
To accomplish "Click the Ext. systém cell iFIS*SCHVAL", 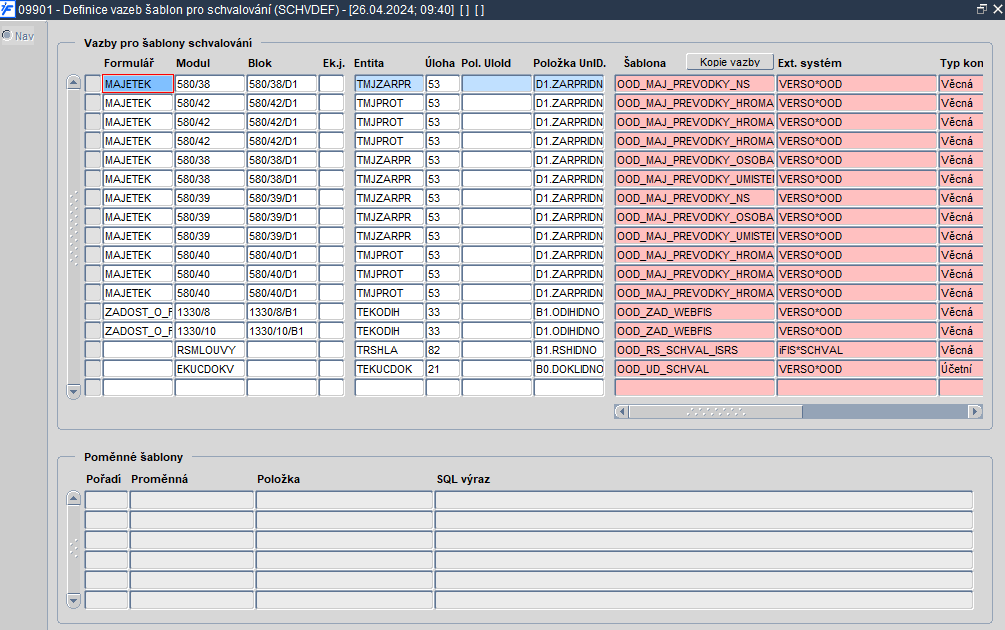I will coord(857,350).
